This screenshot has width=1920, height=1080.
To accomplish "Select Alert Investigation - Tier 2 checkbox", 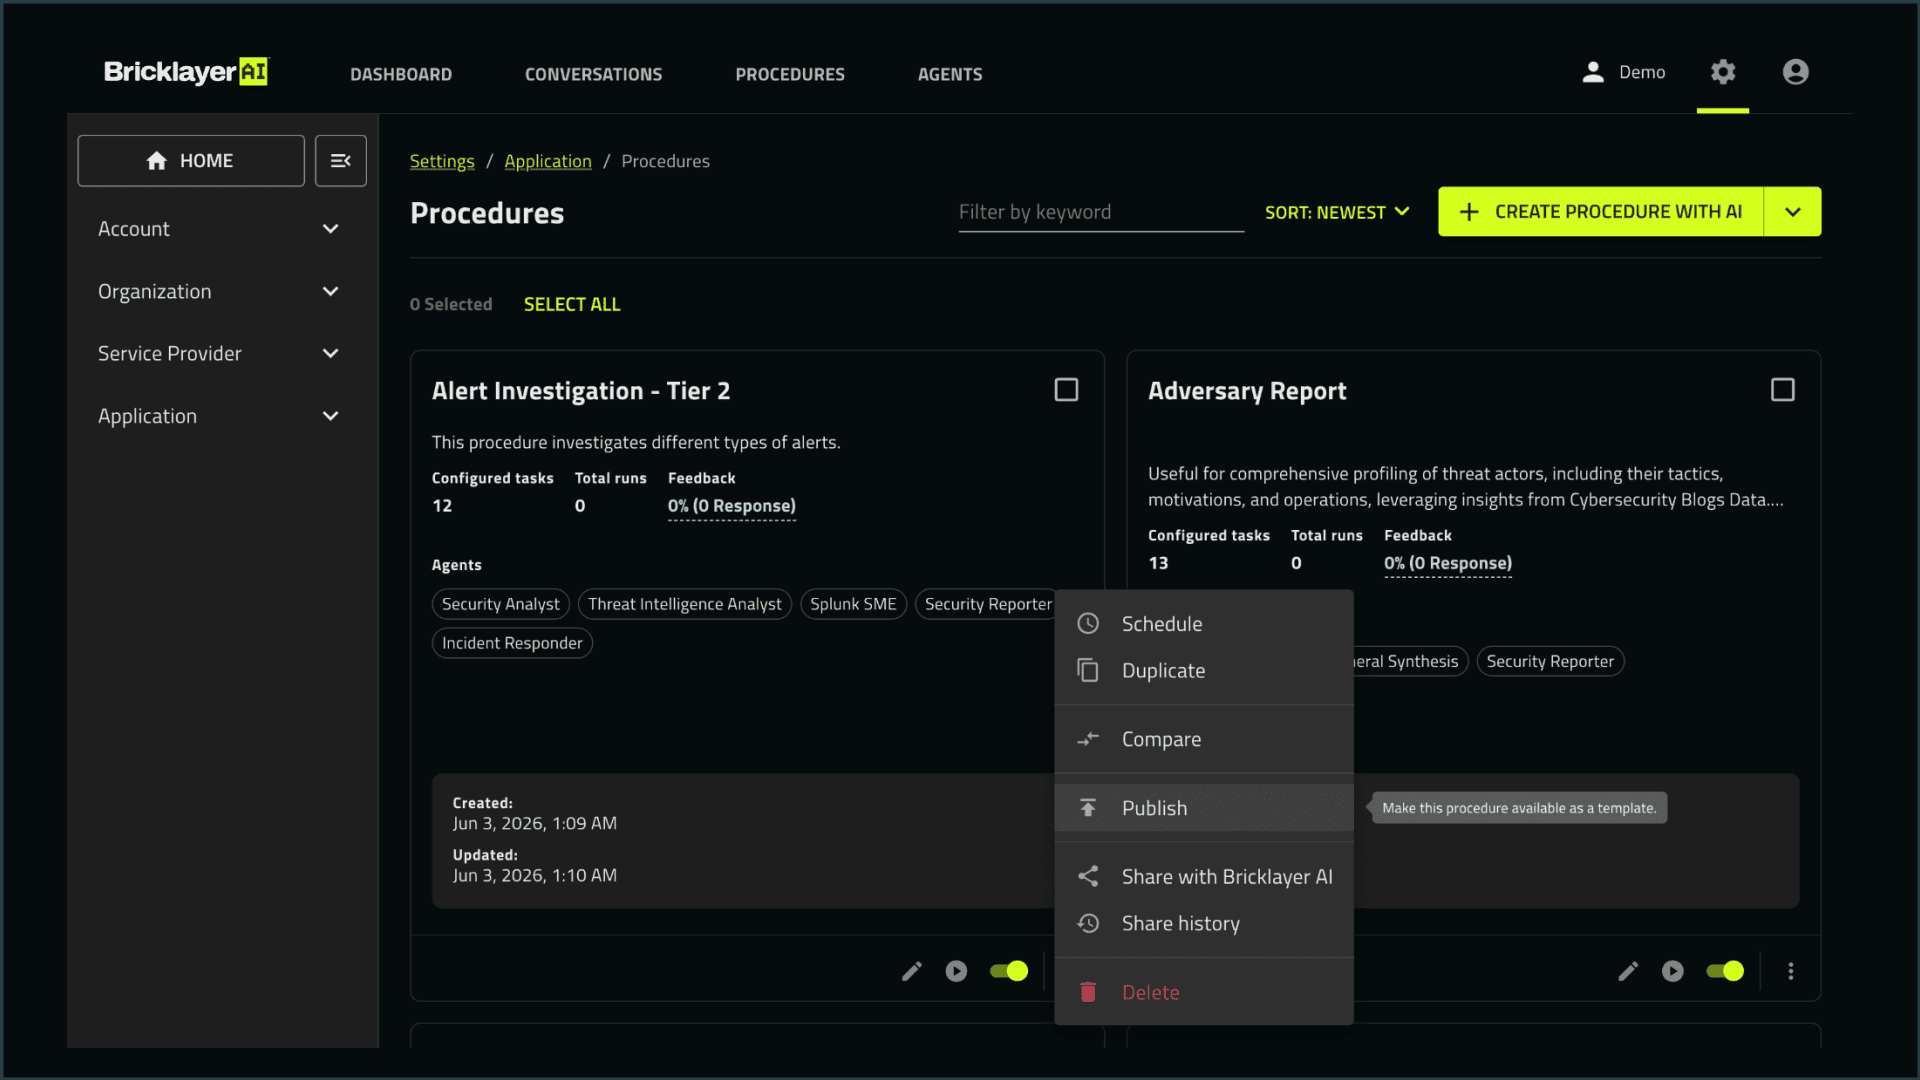I will (1067, 390).
